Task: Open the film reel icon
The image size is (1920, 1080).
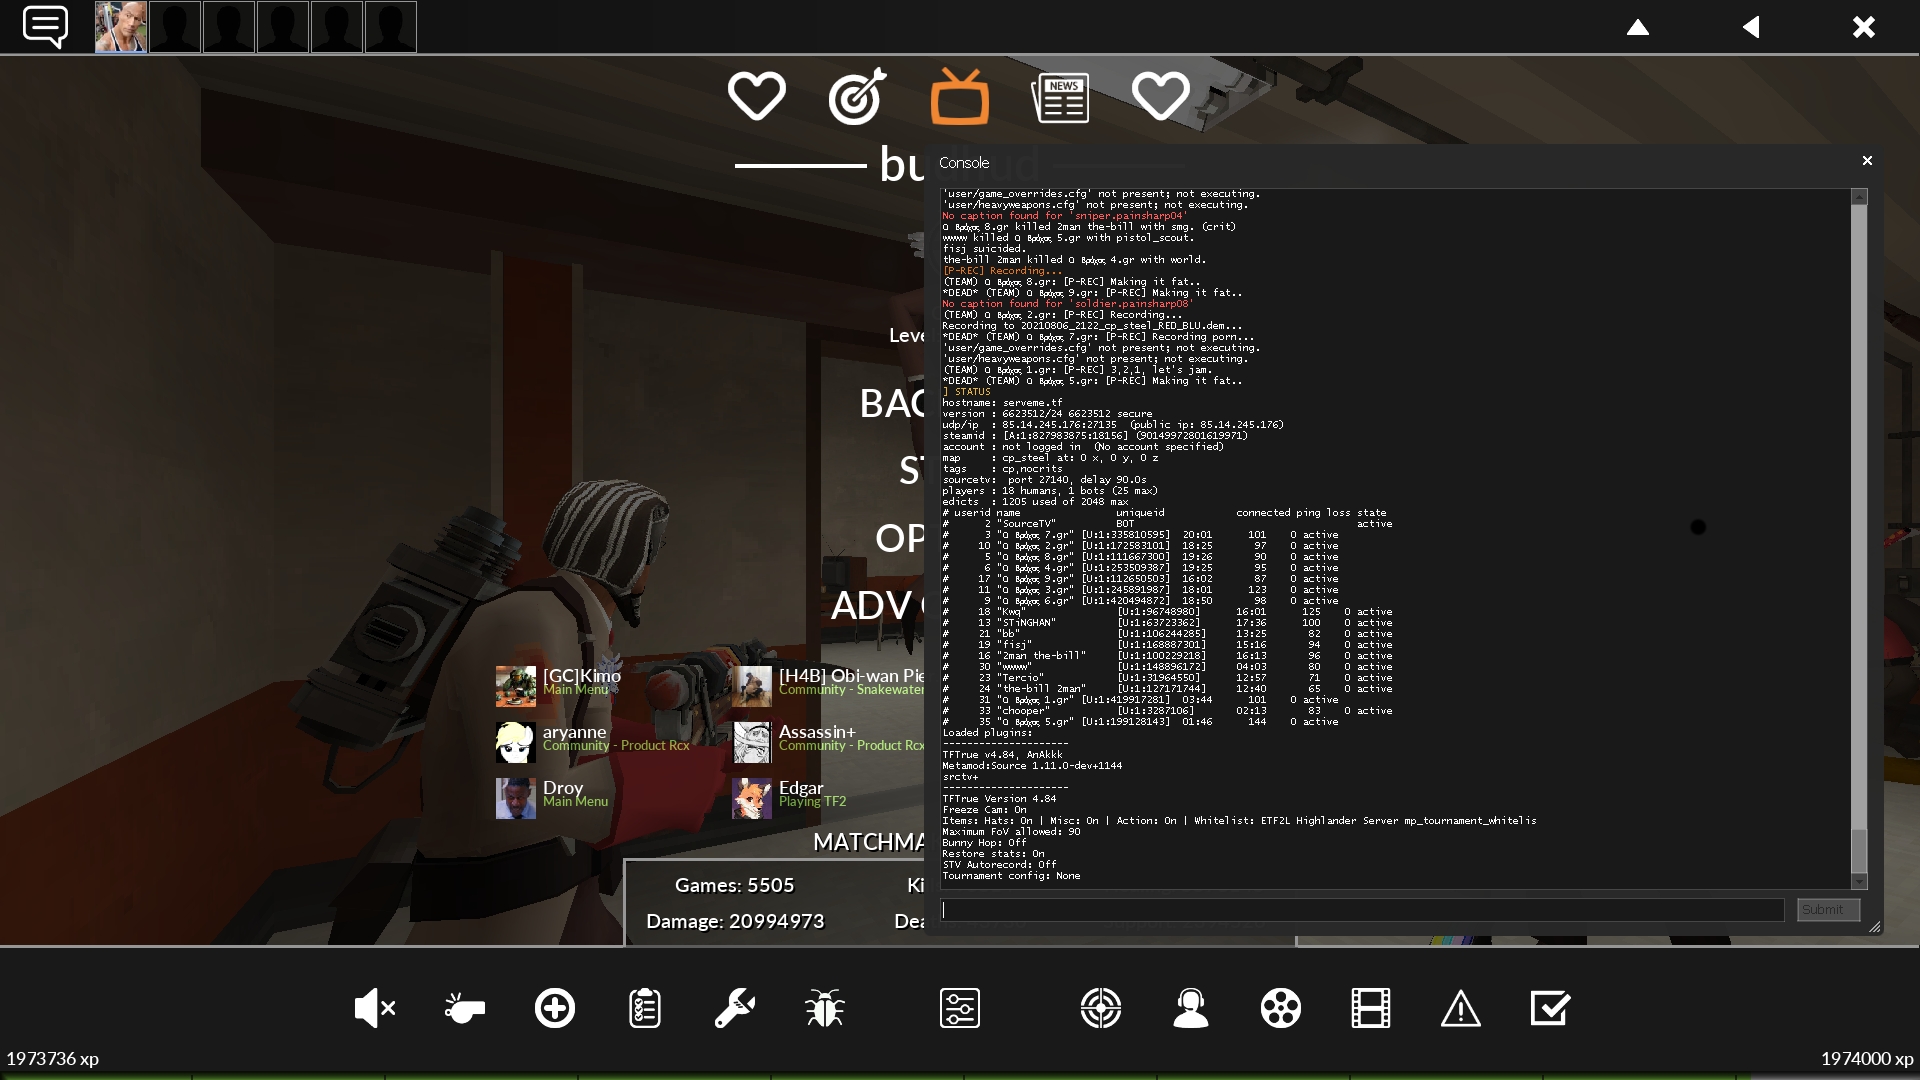Action: (x=1281, y=1008)
